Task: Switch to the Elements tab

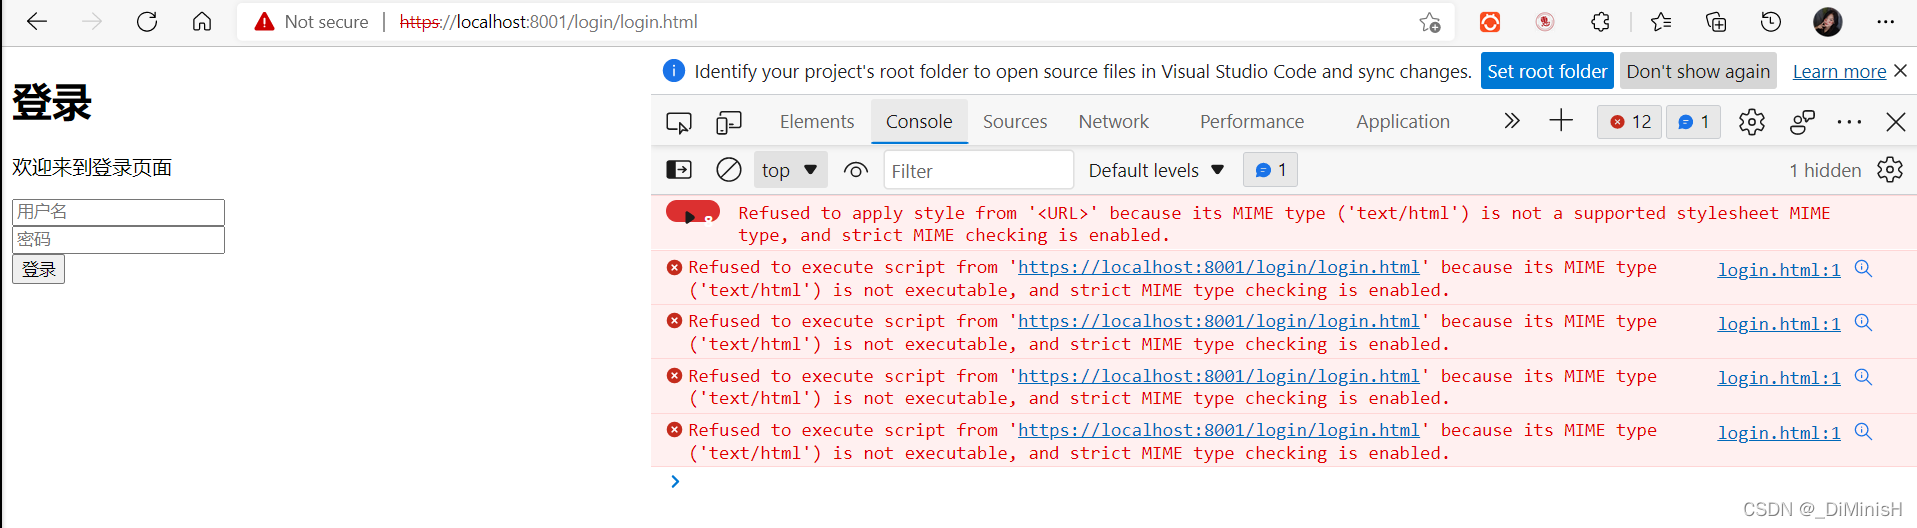Action: click(817, 121)
